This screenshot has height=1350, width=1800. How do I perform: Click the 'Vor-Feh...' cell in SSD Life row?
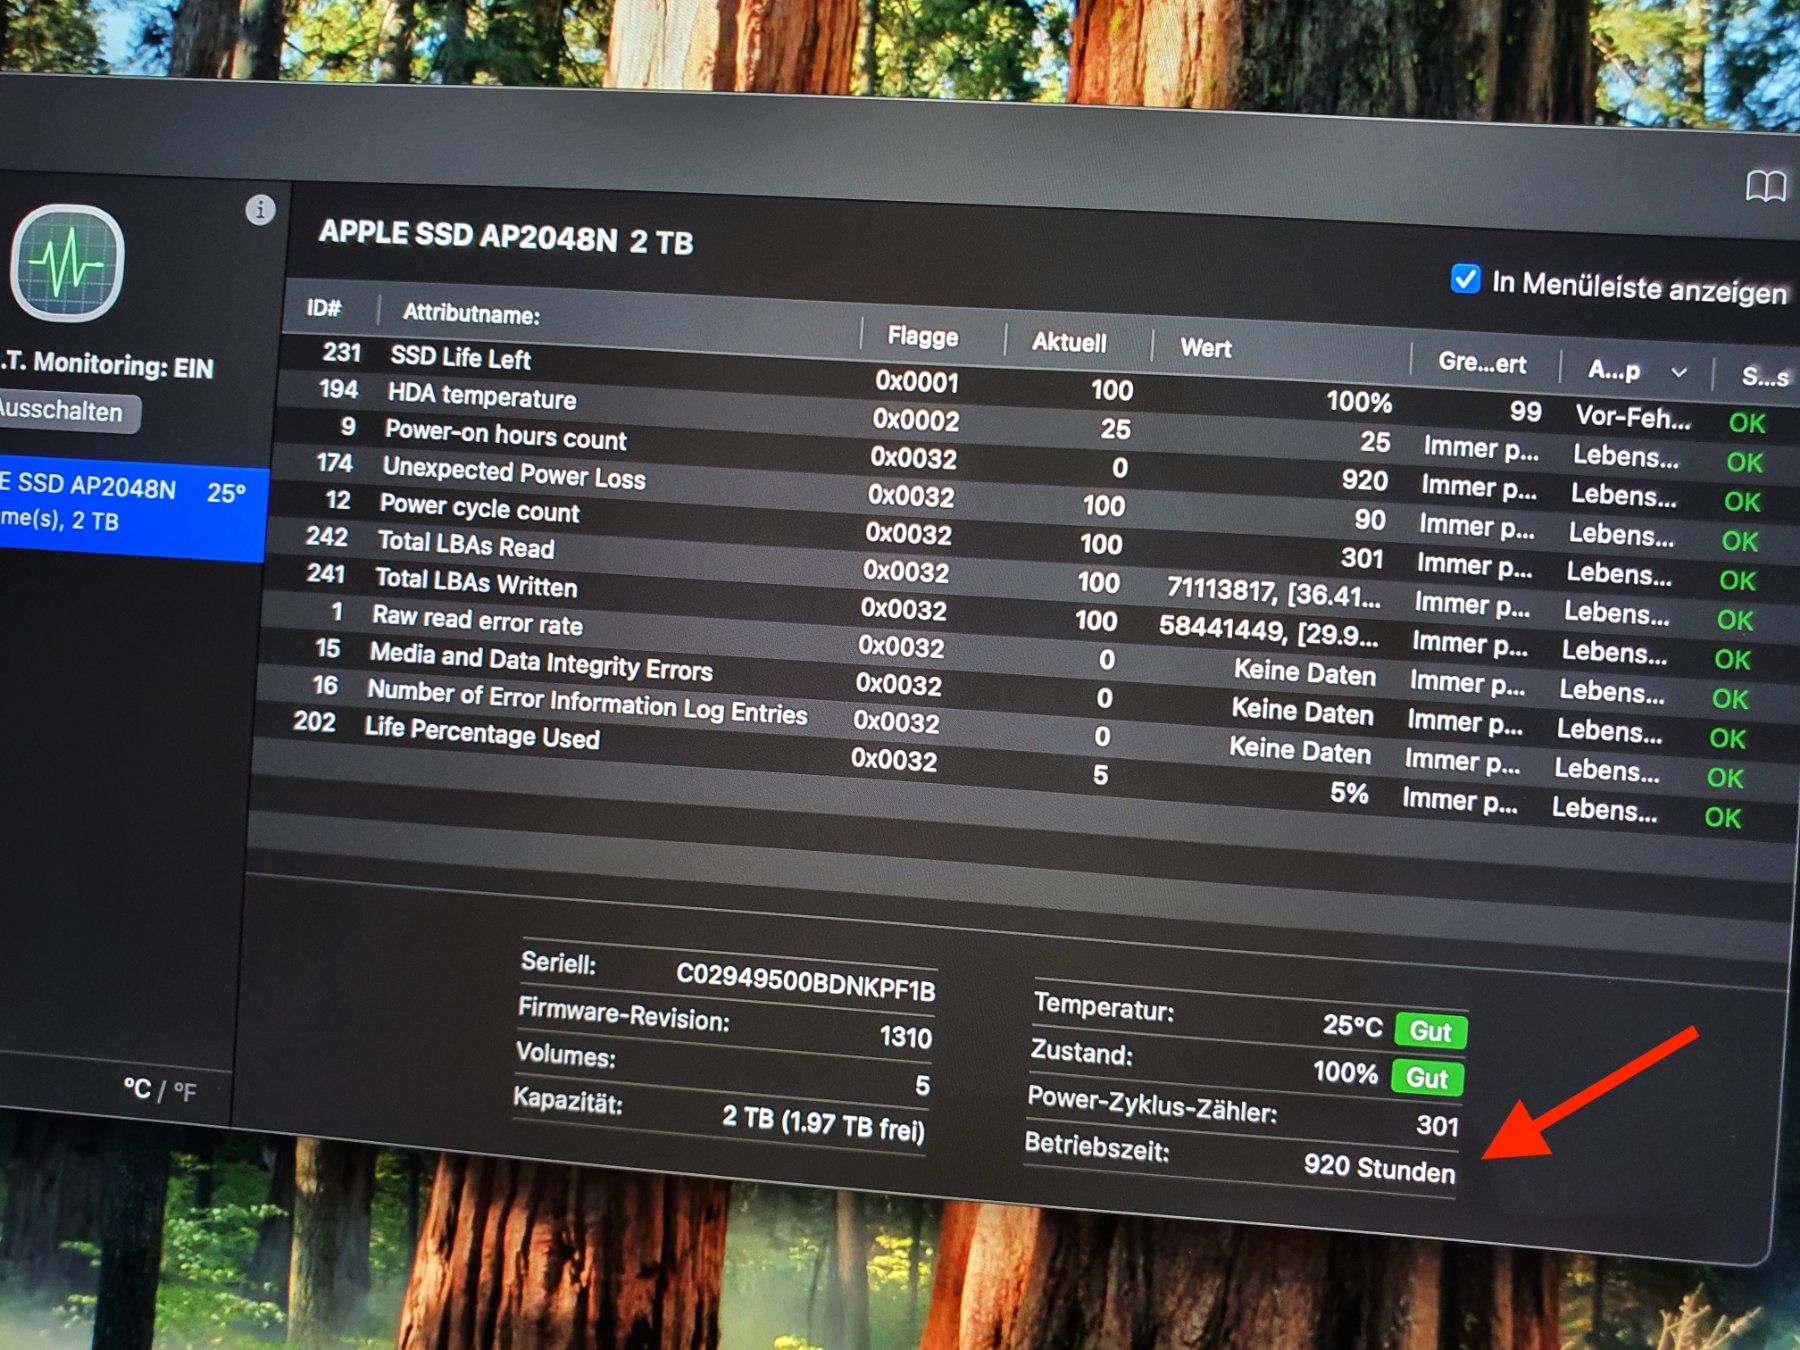[1633, 416]
